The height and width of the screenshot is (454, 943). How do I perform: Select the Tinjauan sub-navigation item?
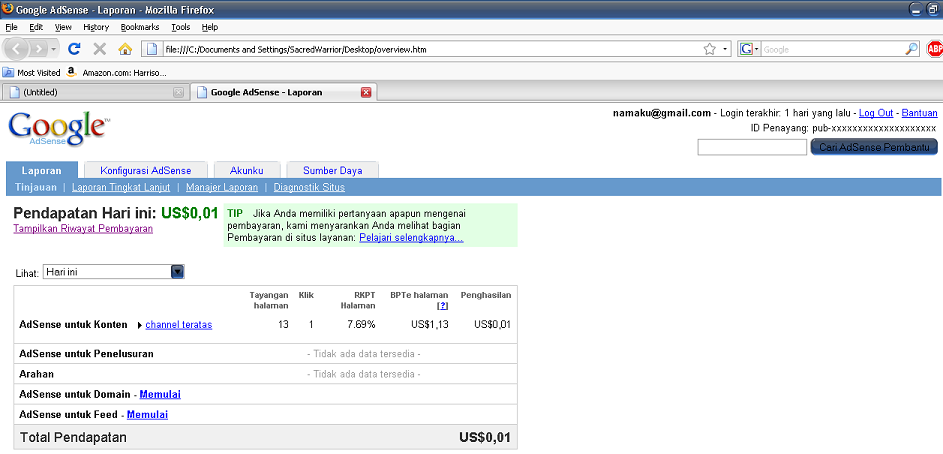pyautogui.click(x=36, y=187)
